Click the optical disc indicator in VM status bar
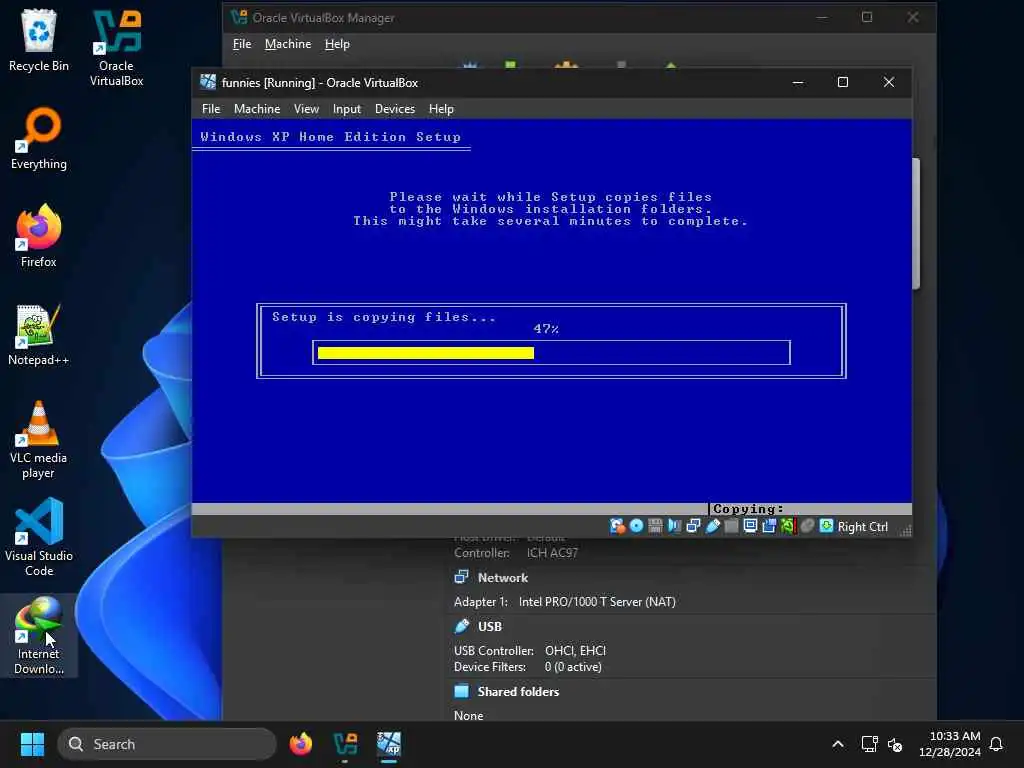Image resolution: width=1024 pixels, height=768 pixels. 636,526
